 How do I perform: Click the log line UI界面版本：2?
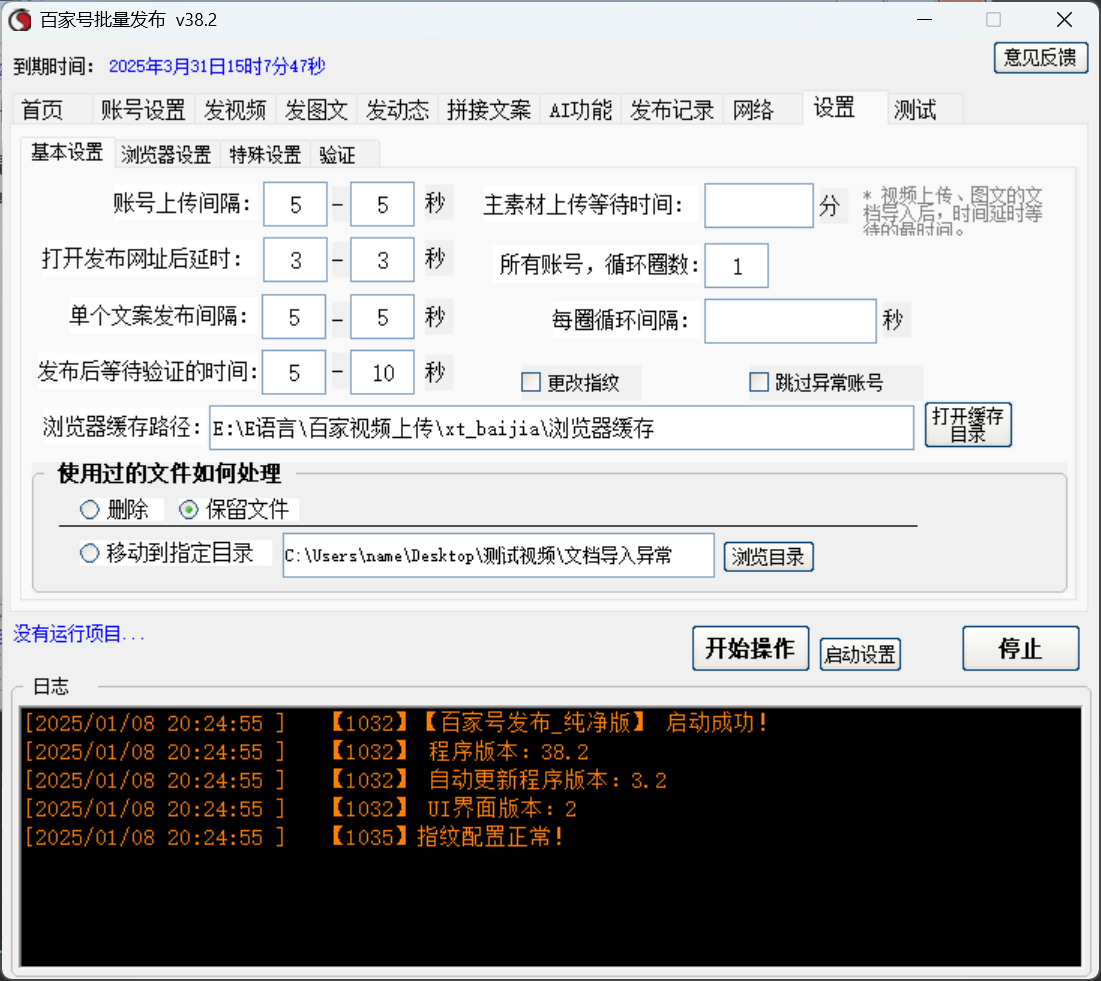(301, 809)
